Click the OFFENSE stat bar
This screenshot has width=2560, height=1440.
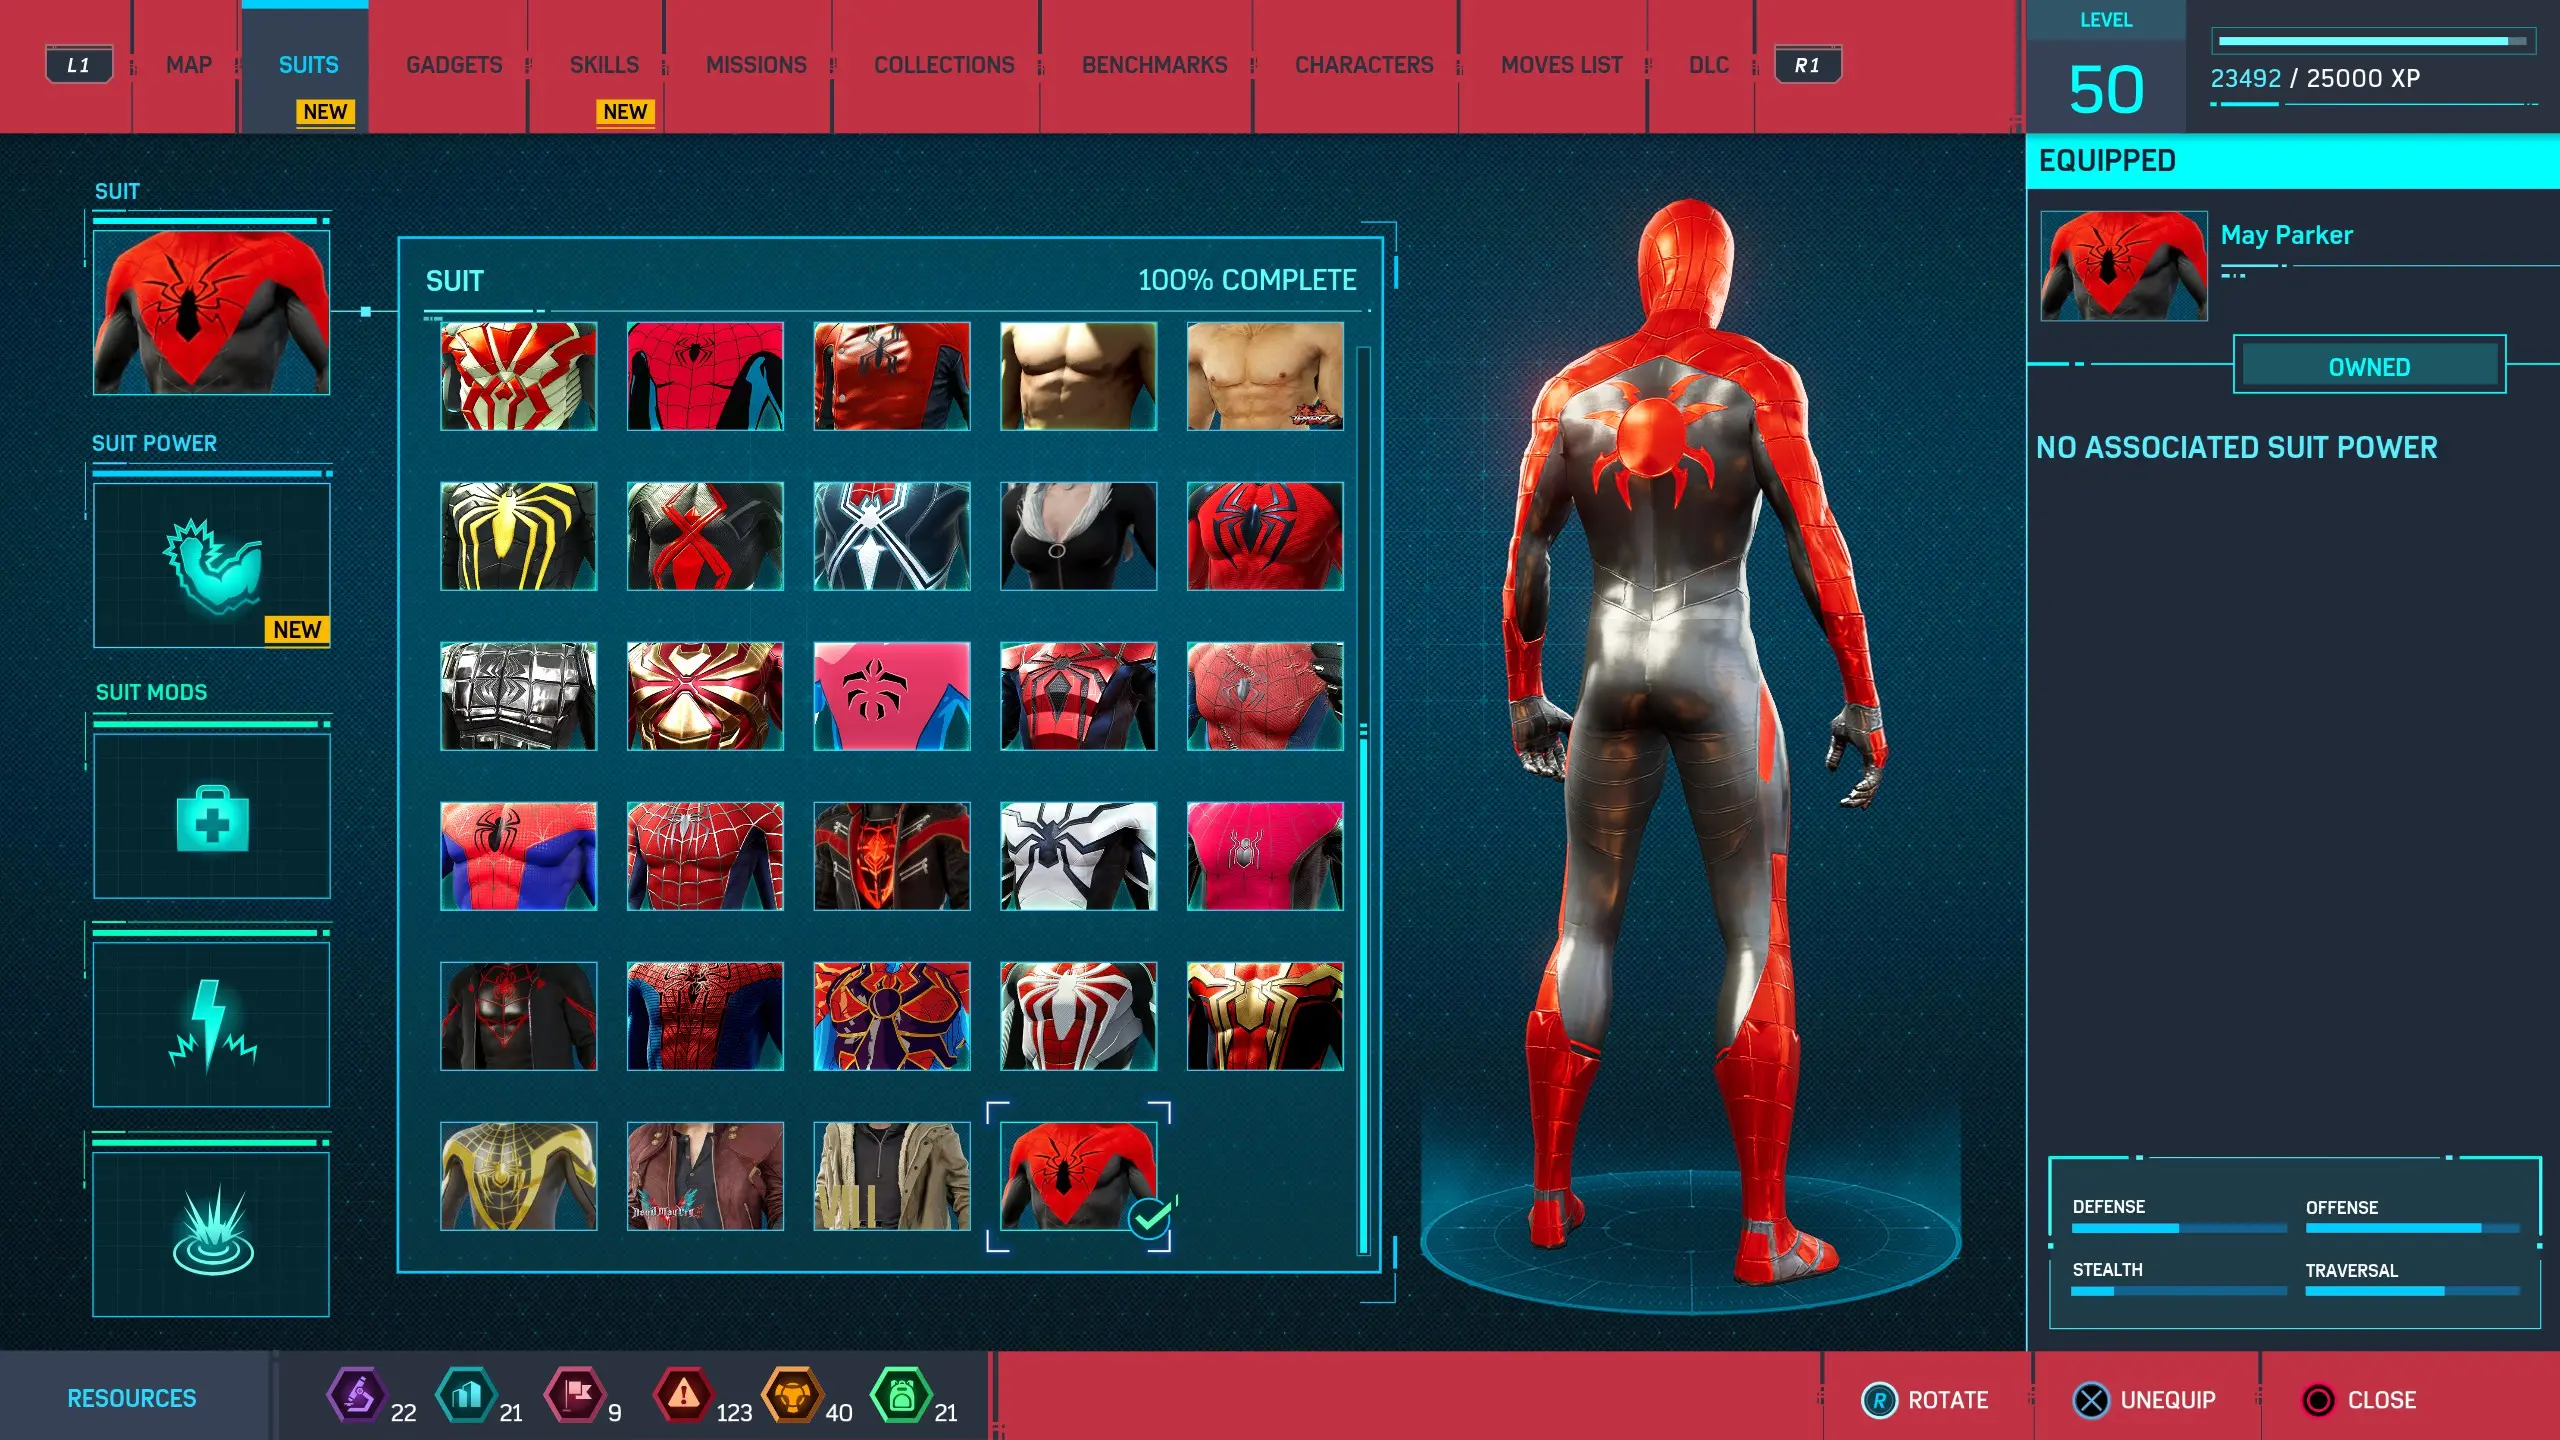pyautogui.click(x=2412, y=1229)
